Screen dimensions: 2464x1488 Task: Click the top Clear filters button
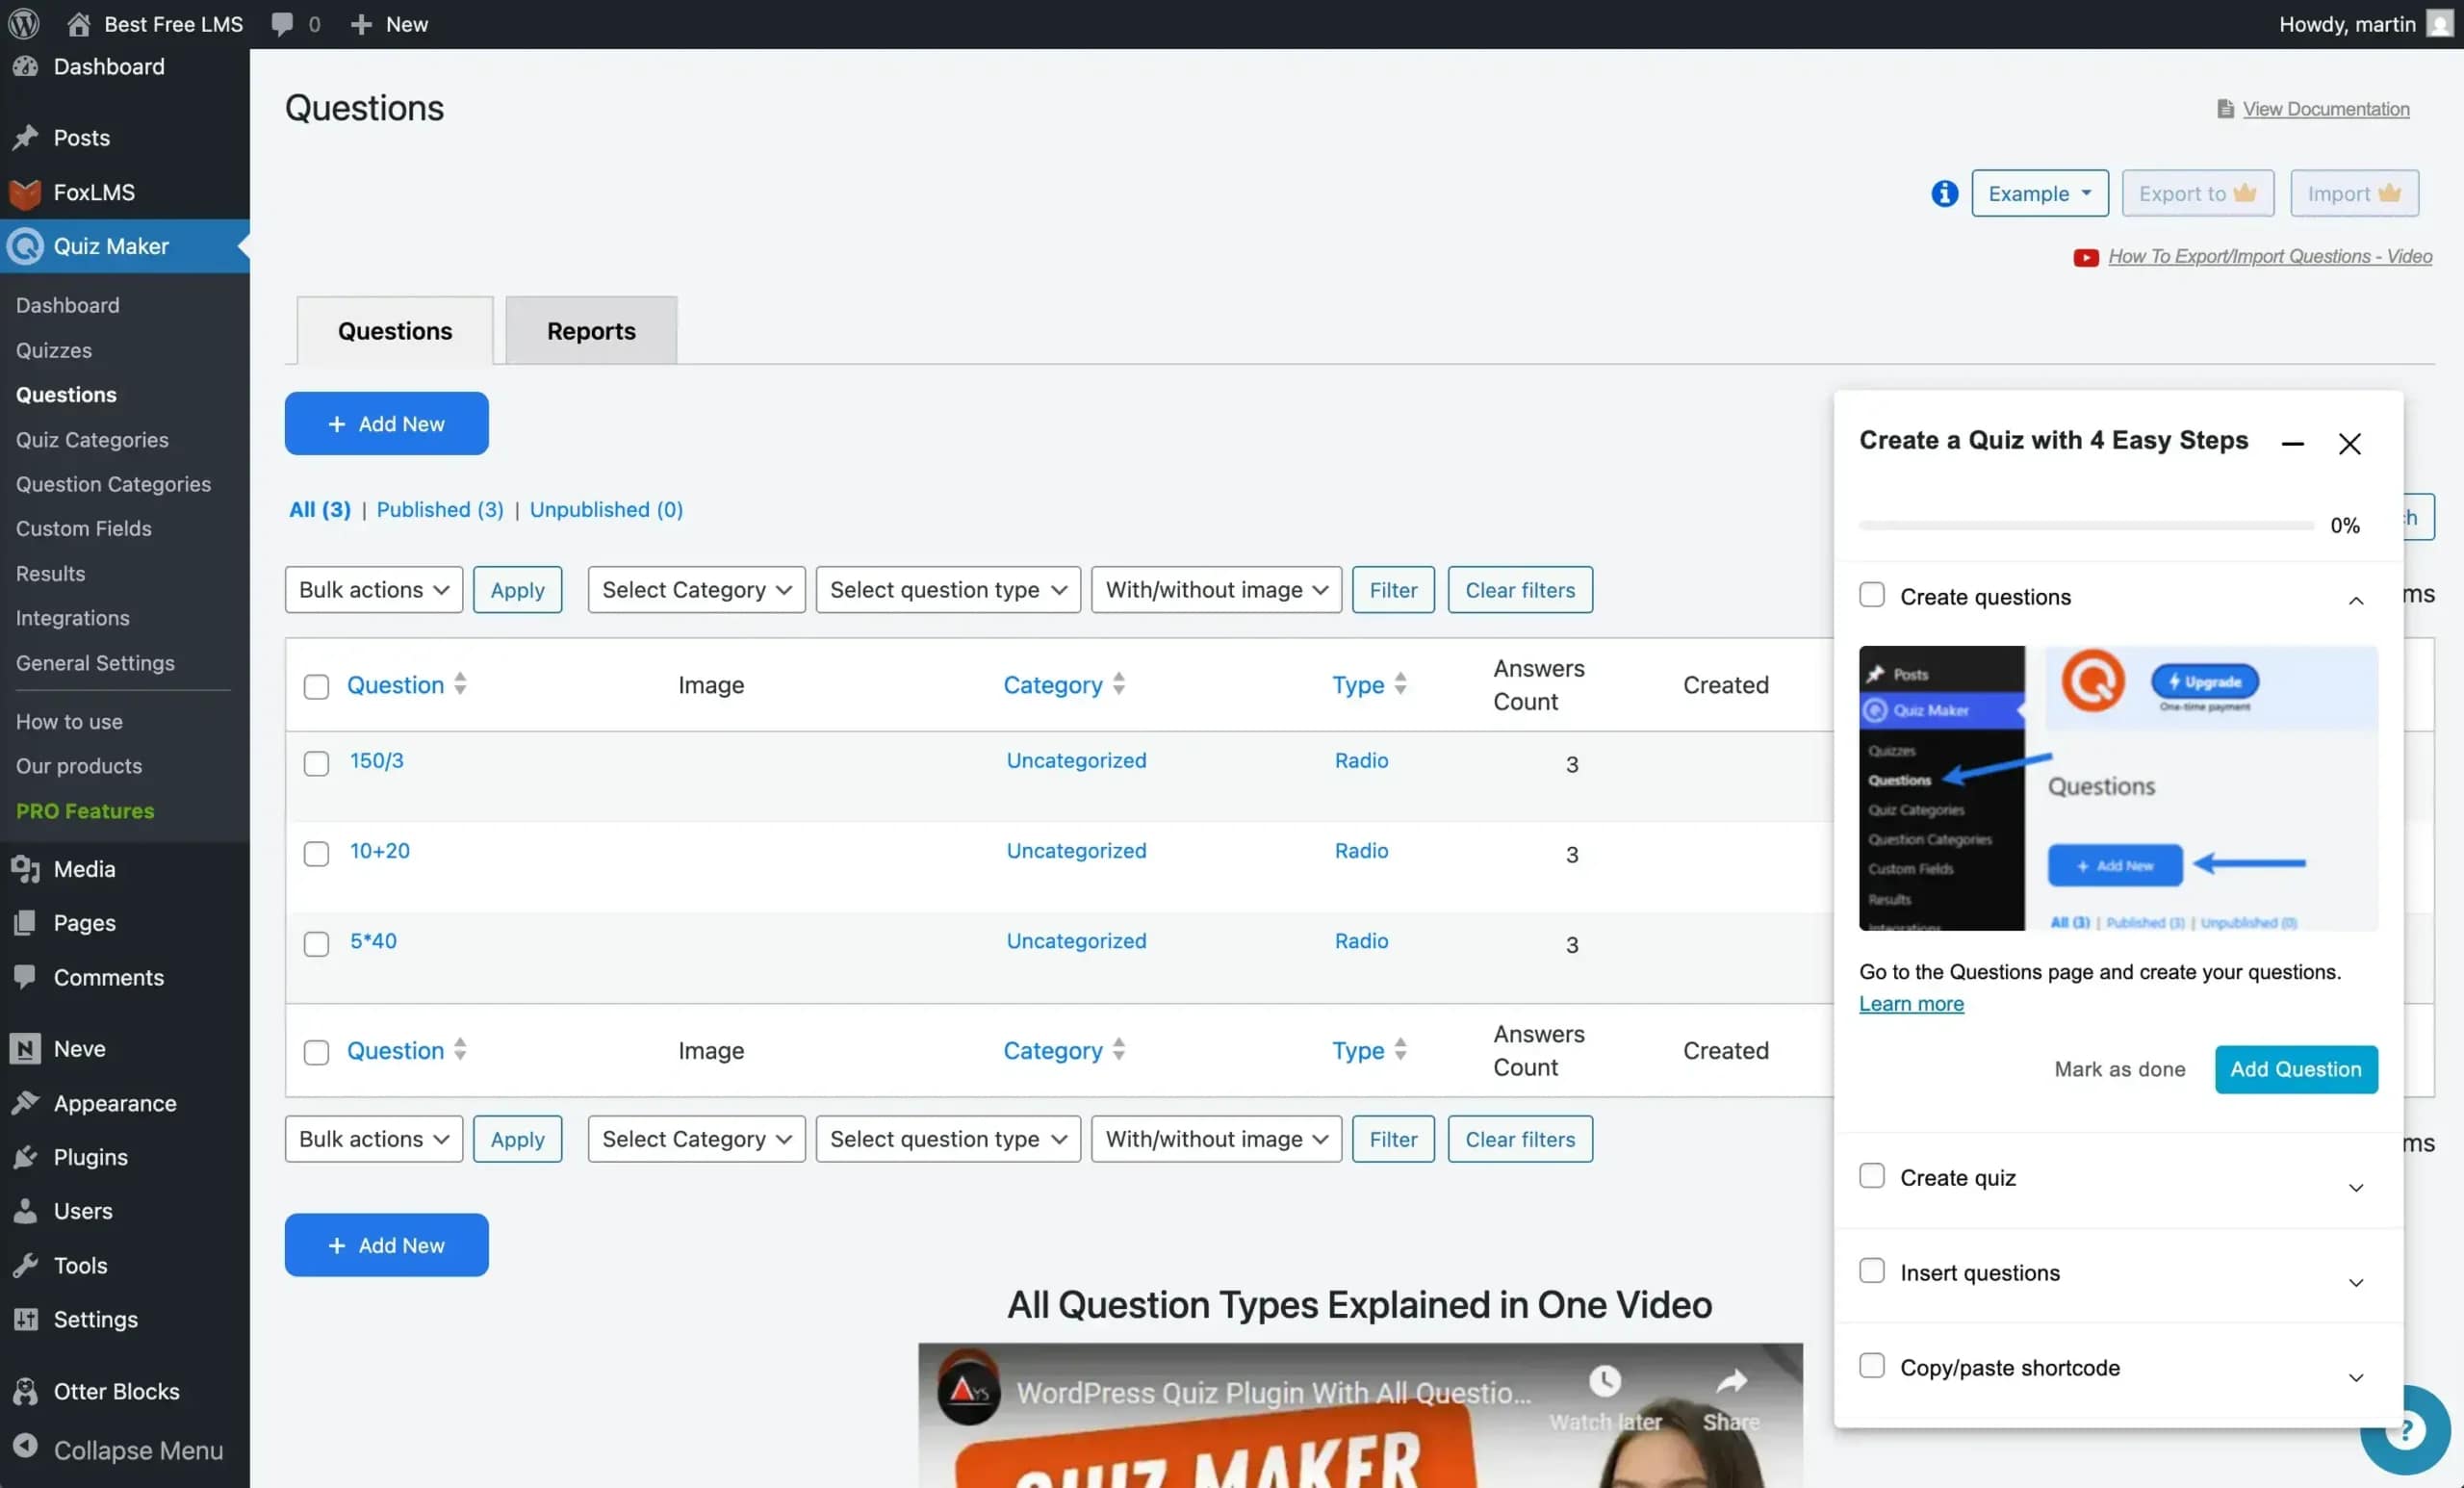[x=1519, y=590]
